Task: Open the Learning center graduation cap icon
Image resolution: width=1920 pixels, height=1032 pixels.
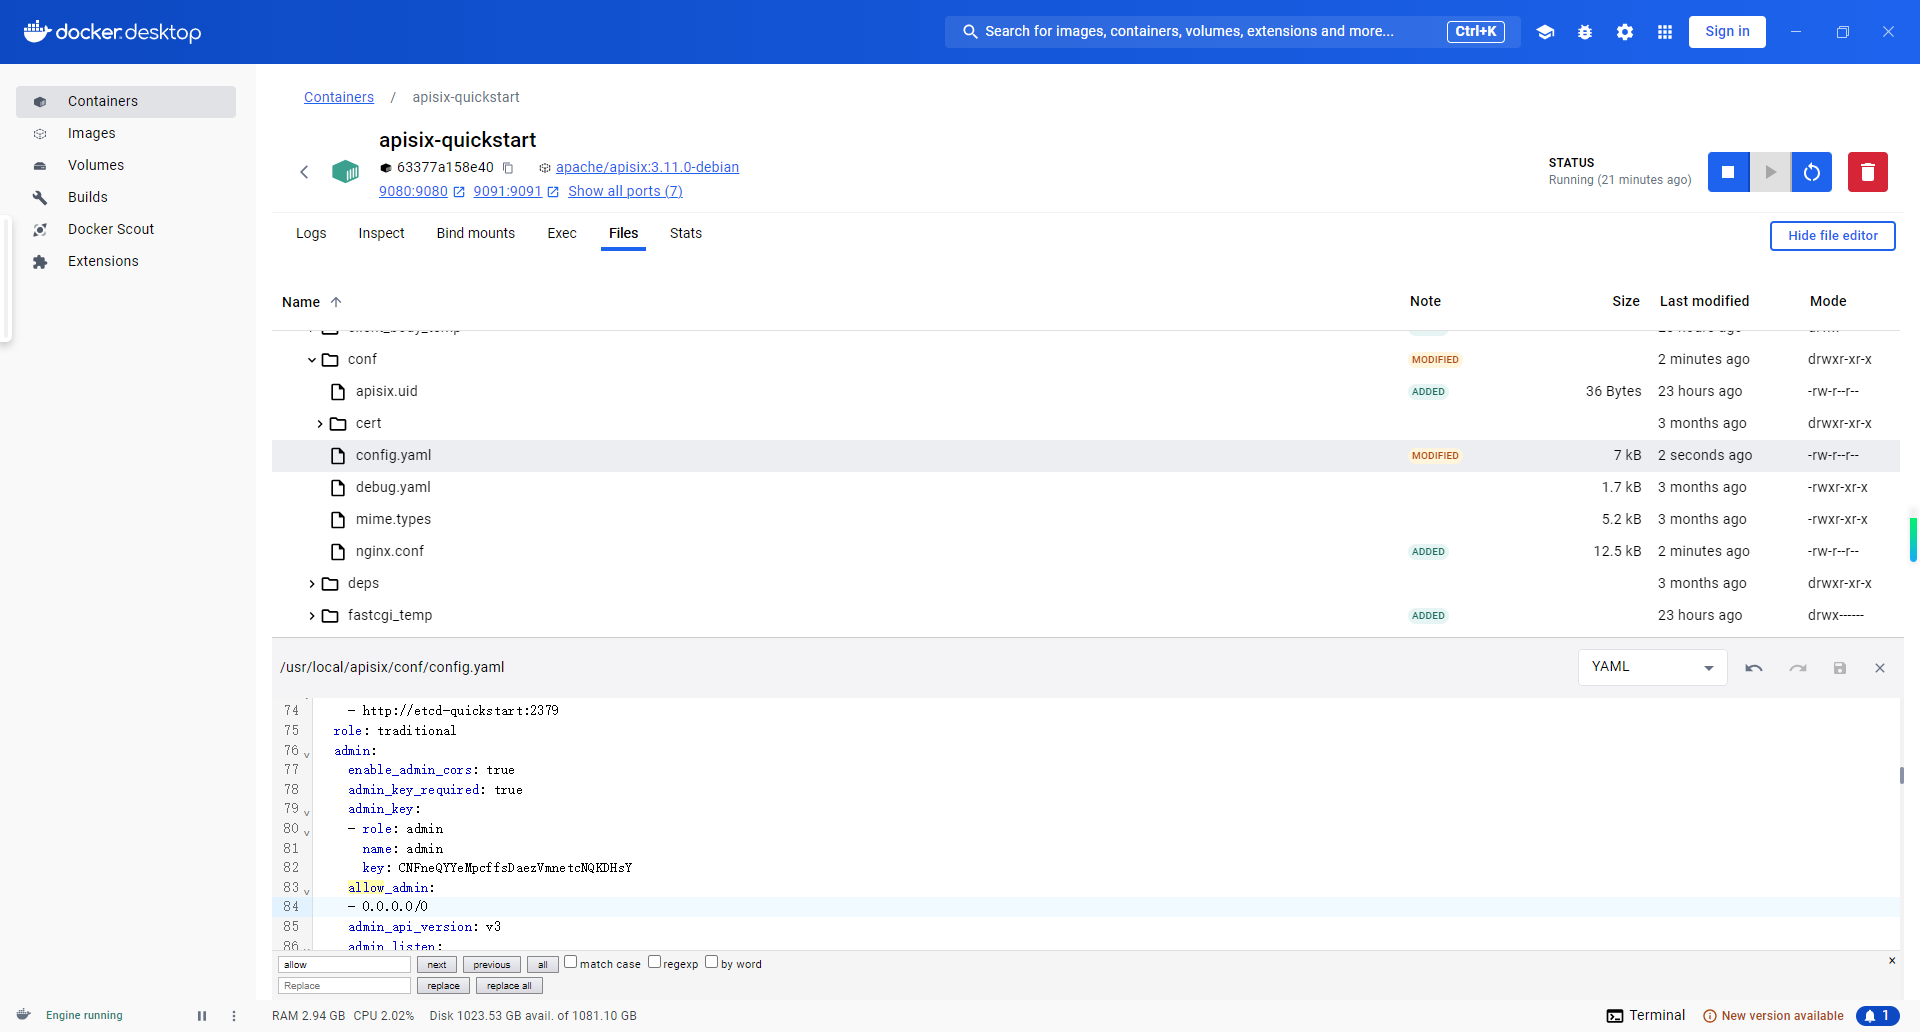Action: click(1545, 32)
